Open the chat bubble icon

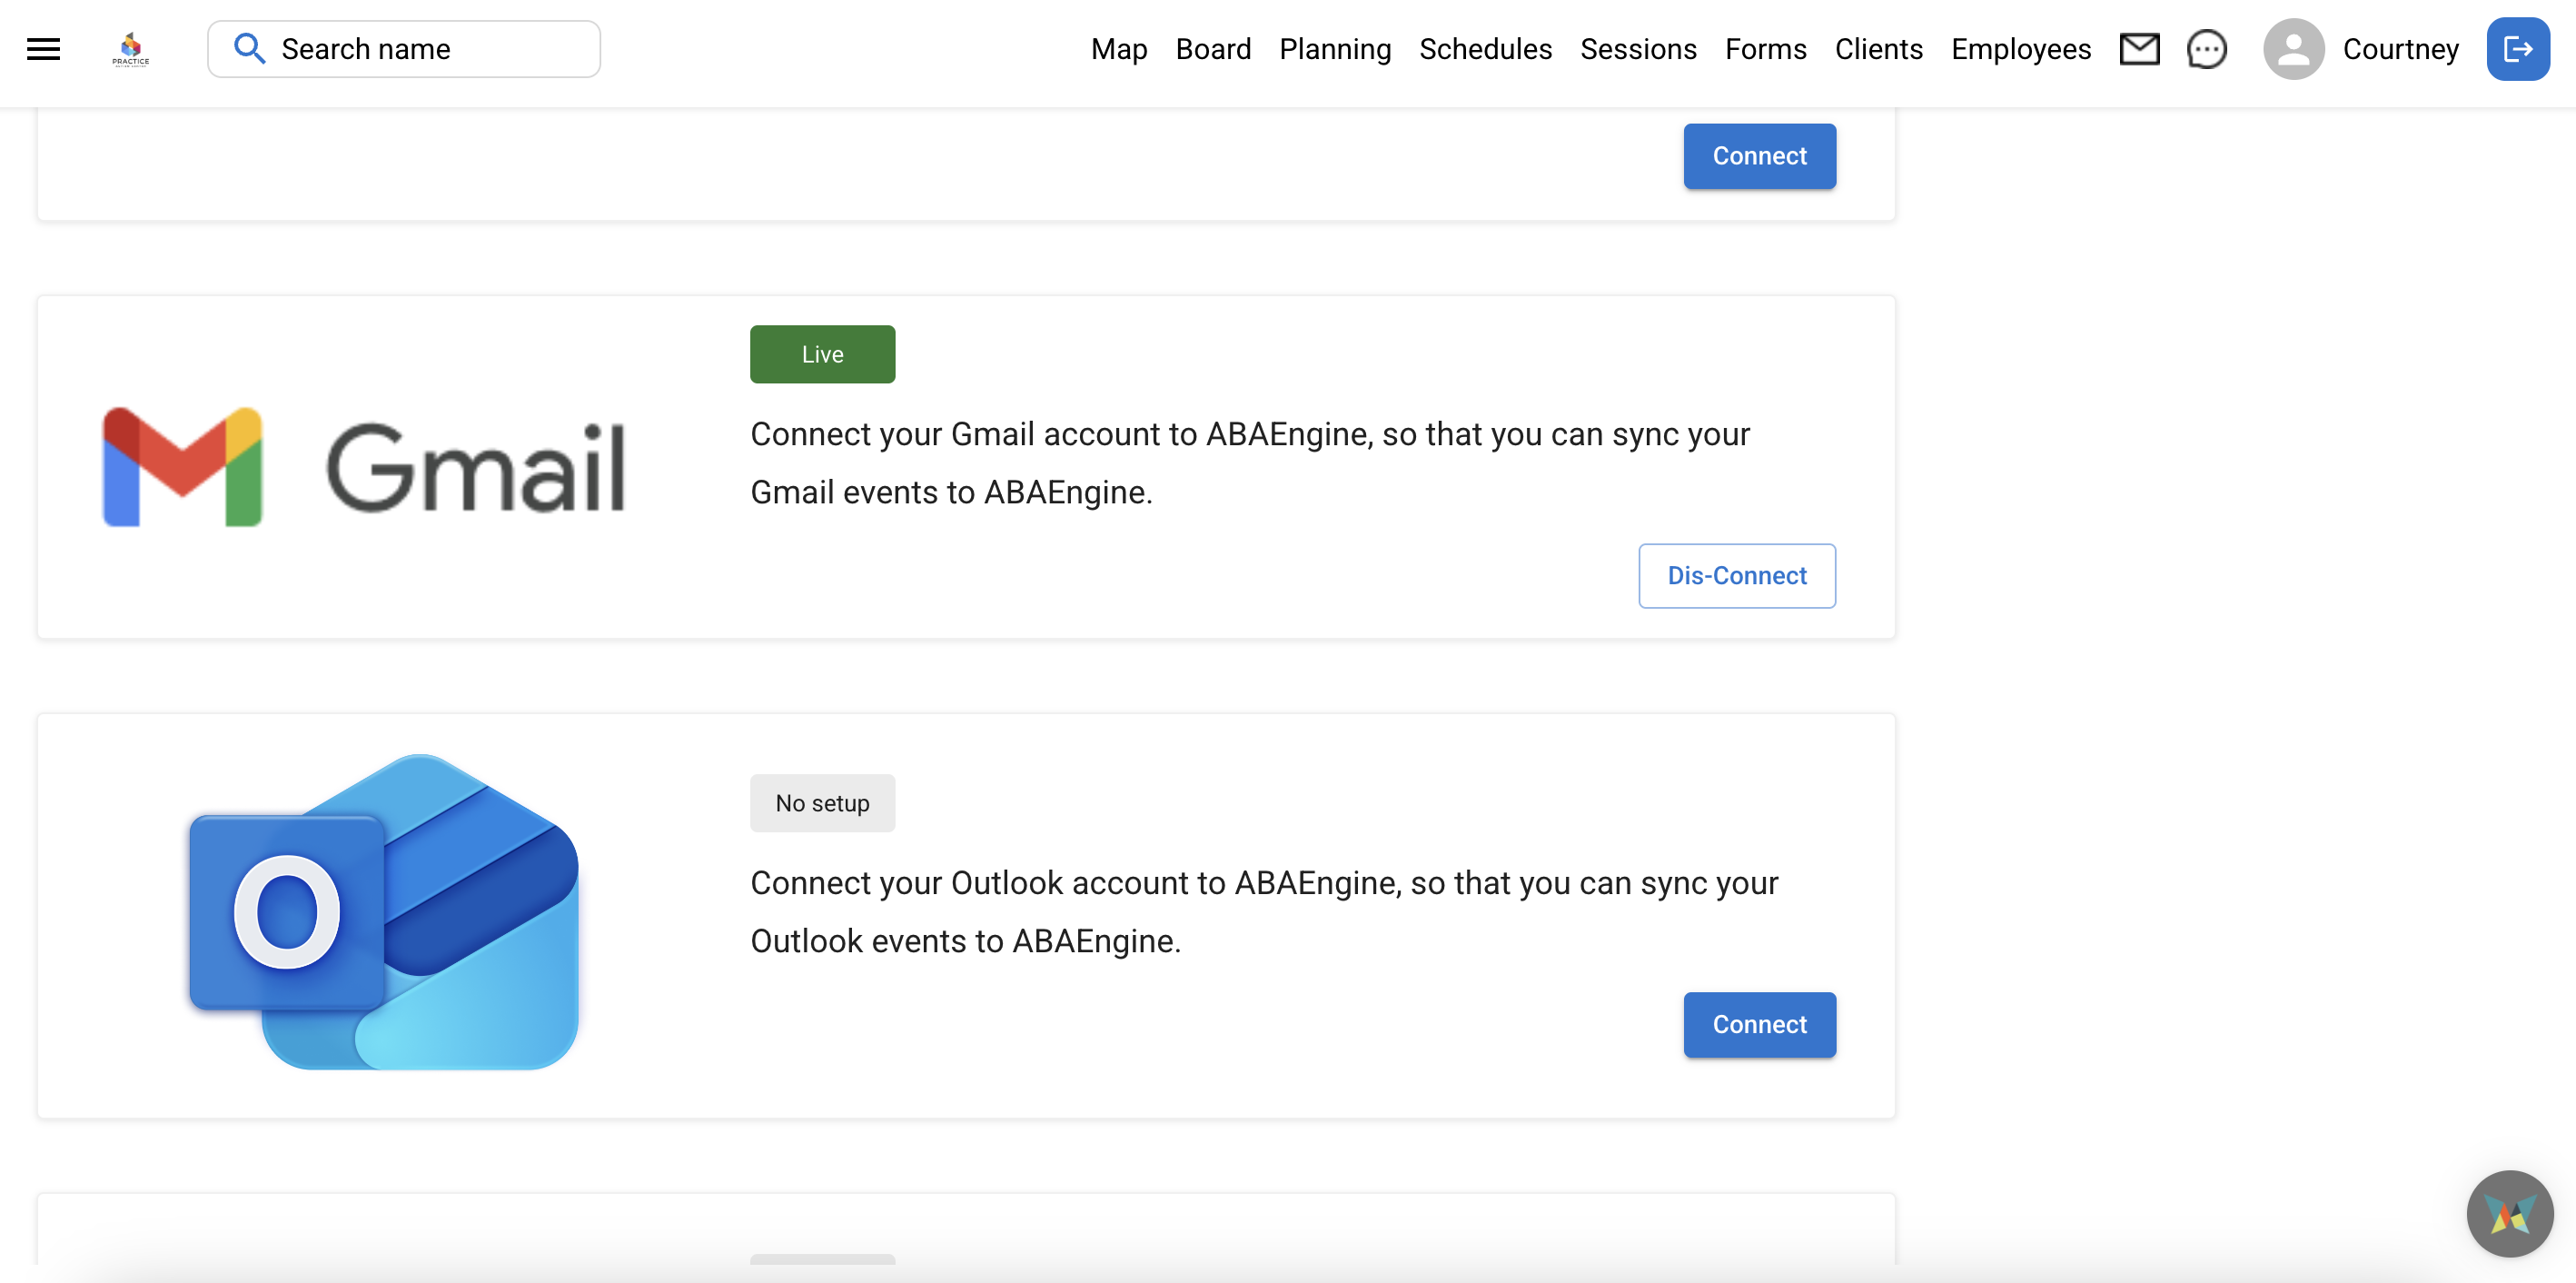click(2206, 49)
